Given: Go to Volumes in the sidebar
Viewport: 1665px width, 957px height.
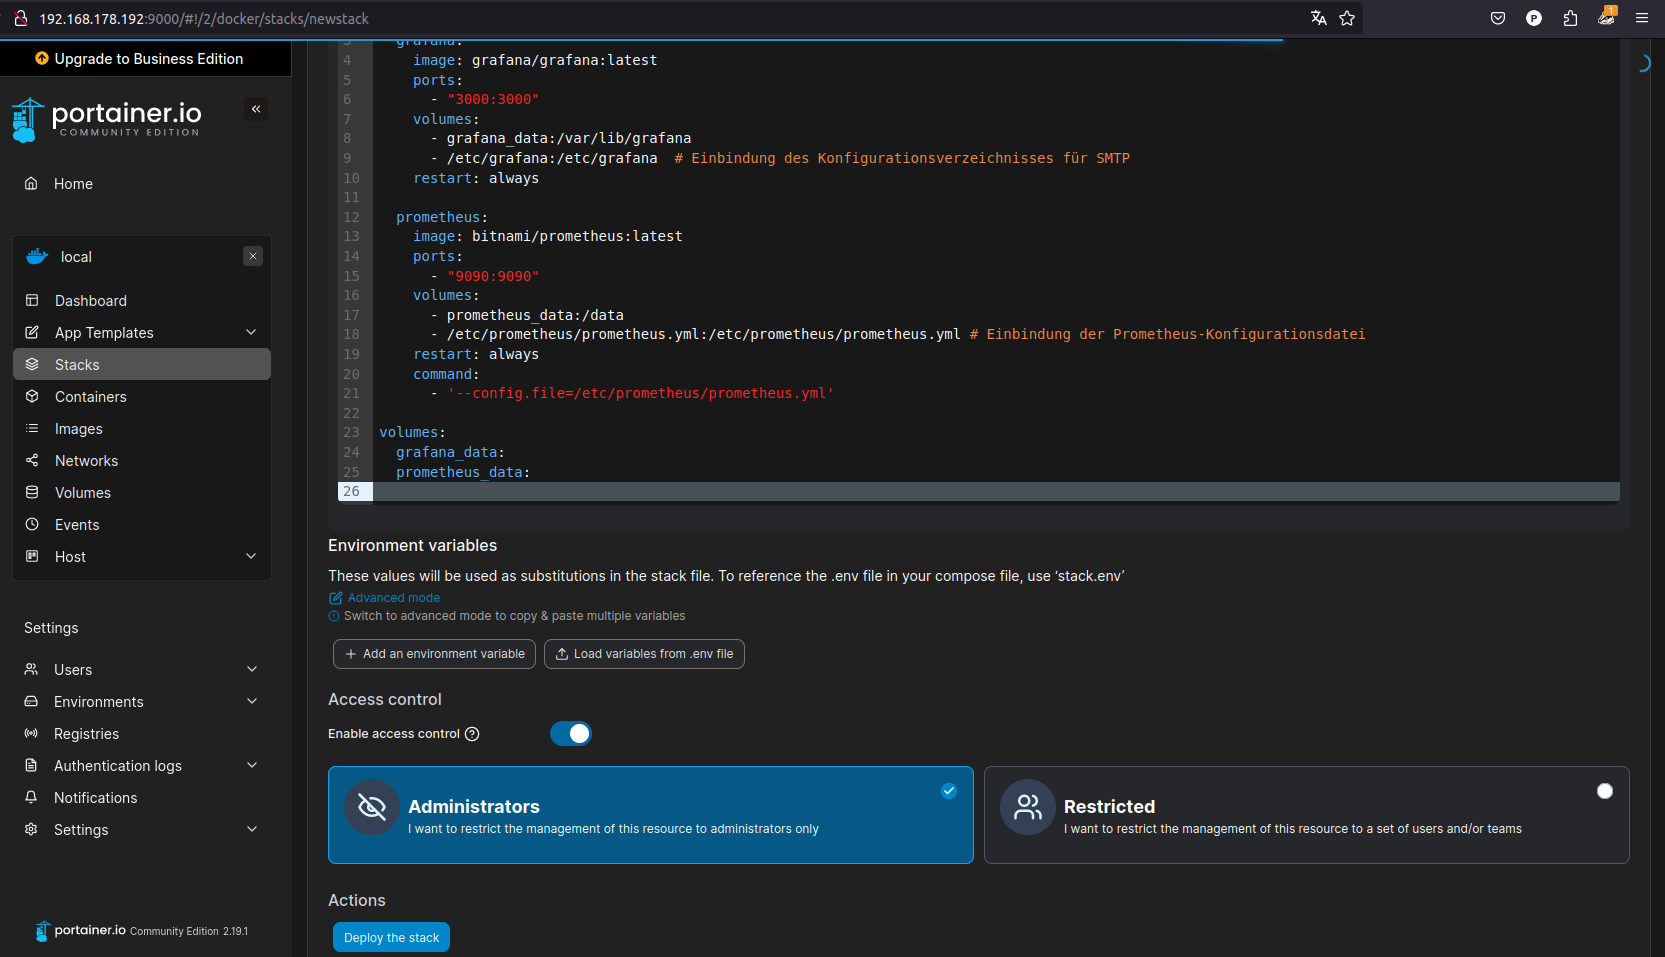Looking at the screenshot, I should click(82, 493).
